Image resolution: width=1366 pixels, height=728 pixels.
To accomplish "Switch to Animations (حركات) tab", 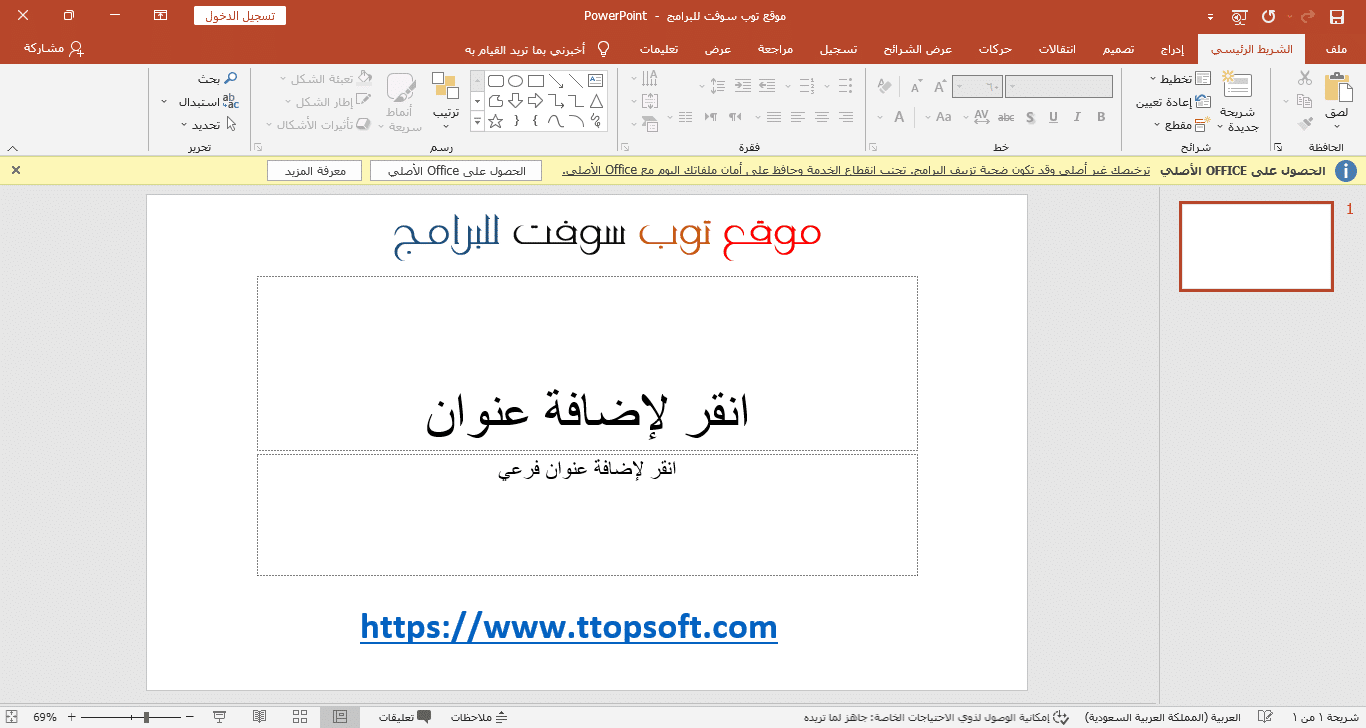I will [995, 49].
